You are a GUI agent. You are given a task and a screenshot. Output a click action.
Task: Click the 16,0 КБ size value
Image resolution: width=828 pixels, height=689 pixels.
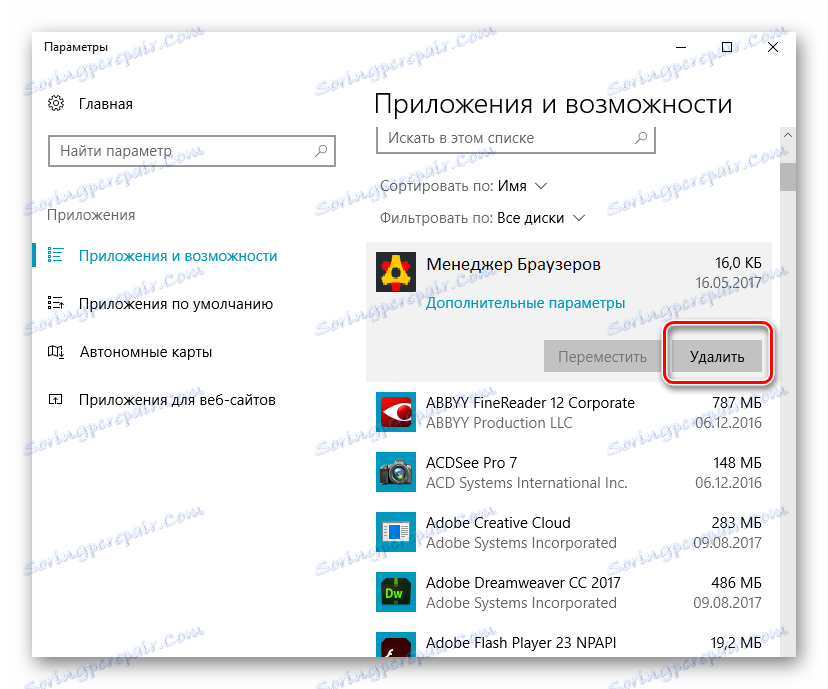point(738,262)
